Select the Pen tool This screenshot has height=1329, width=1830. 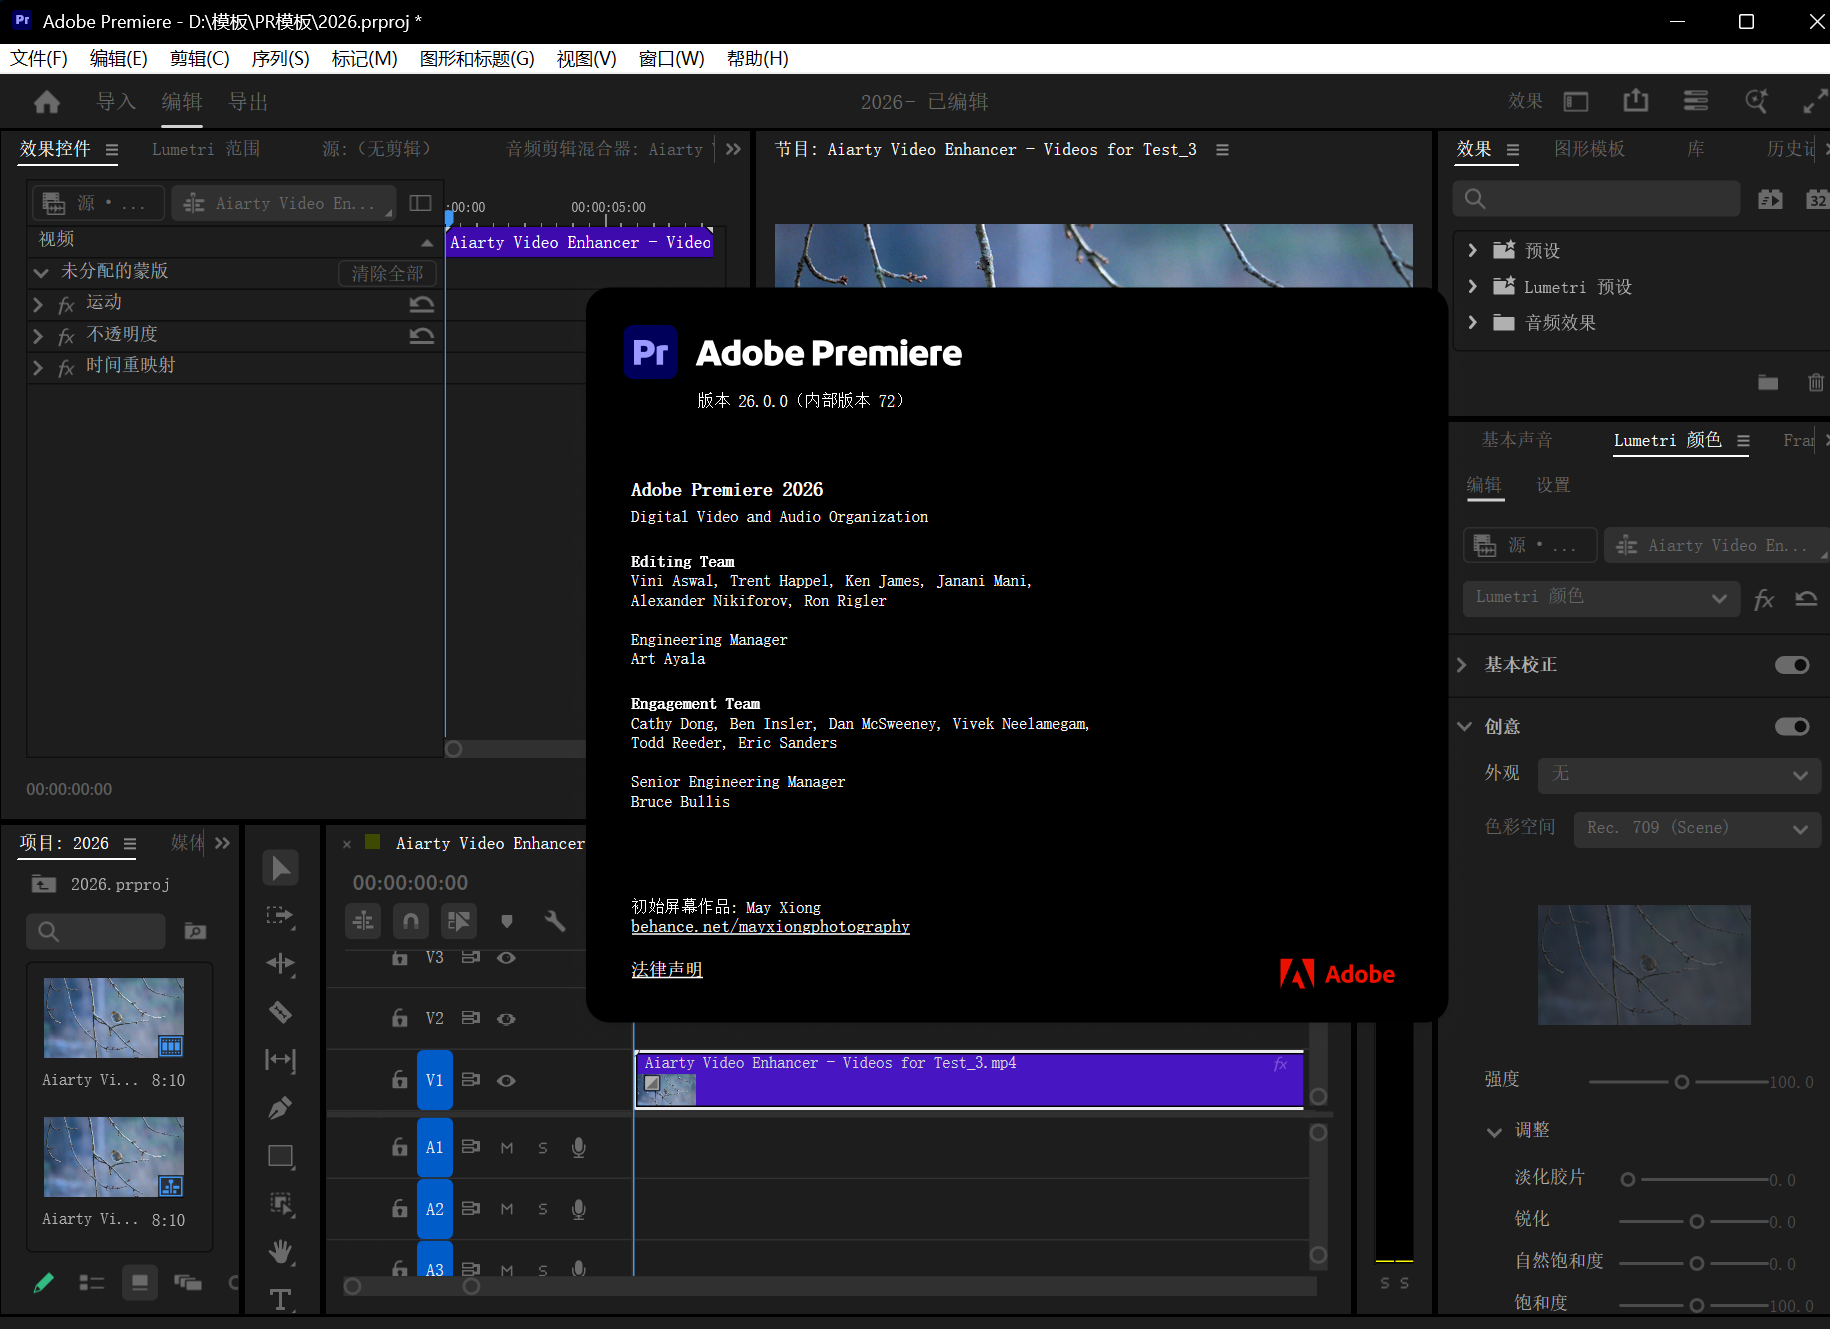281,1108
